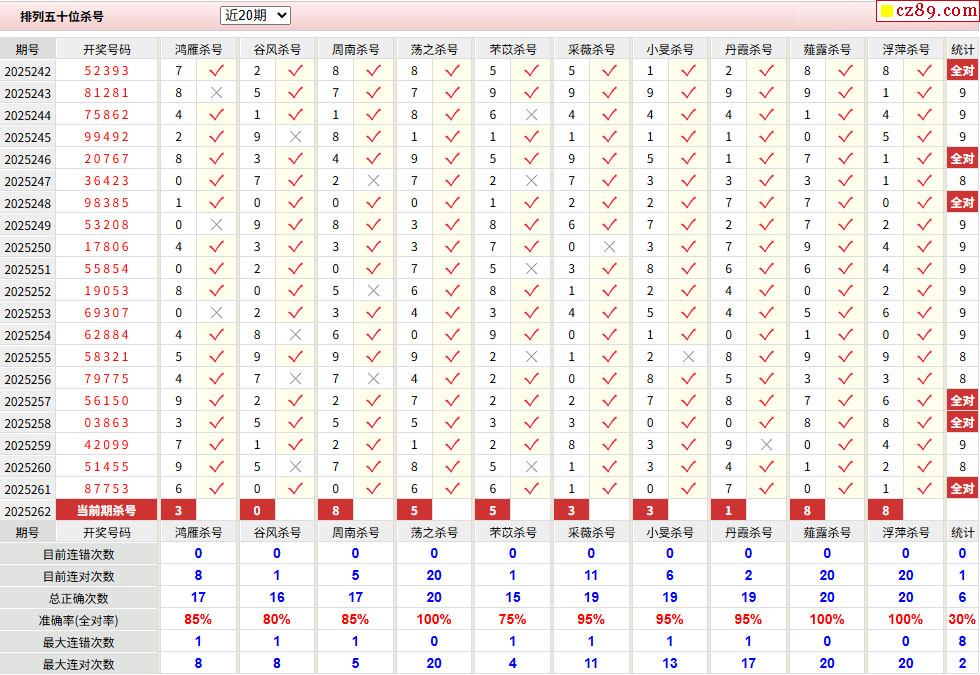Click the X mark in row 2025256 under 谷风杀号

click(295, 379)
